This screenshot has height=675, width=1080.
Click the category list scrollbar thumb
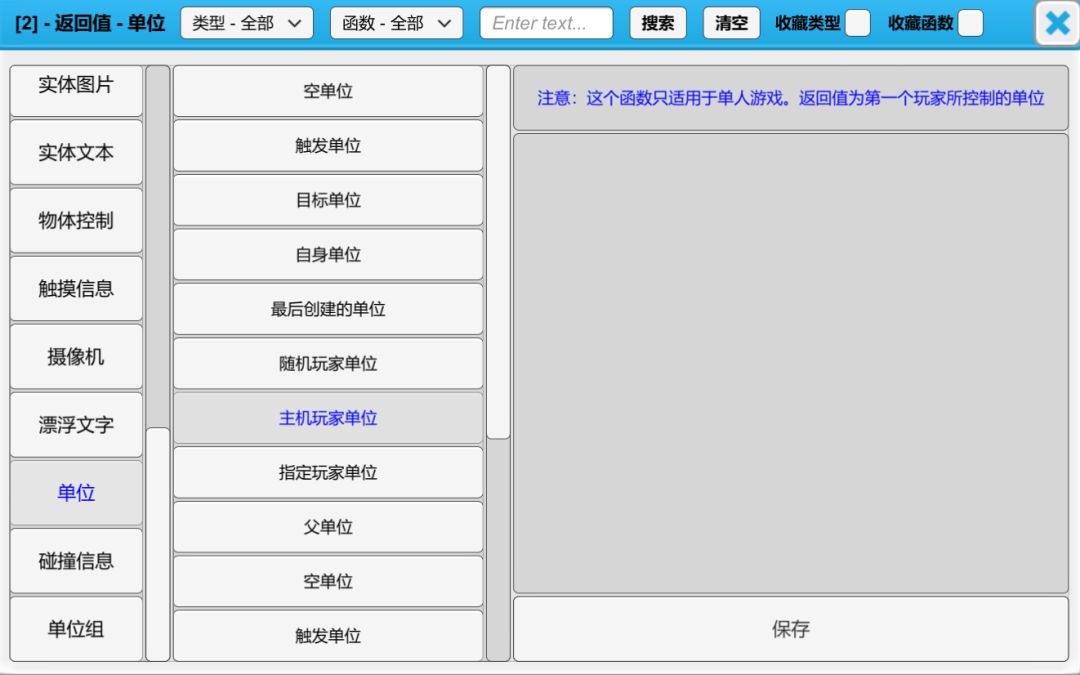tap(158, 543)
